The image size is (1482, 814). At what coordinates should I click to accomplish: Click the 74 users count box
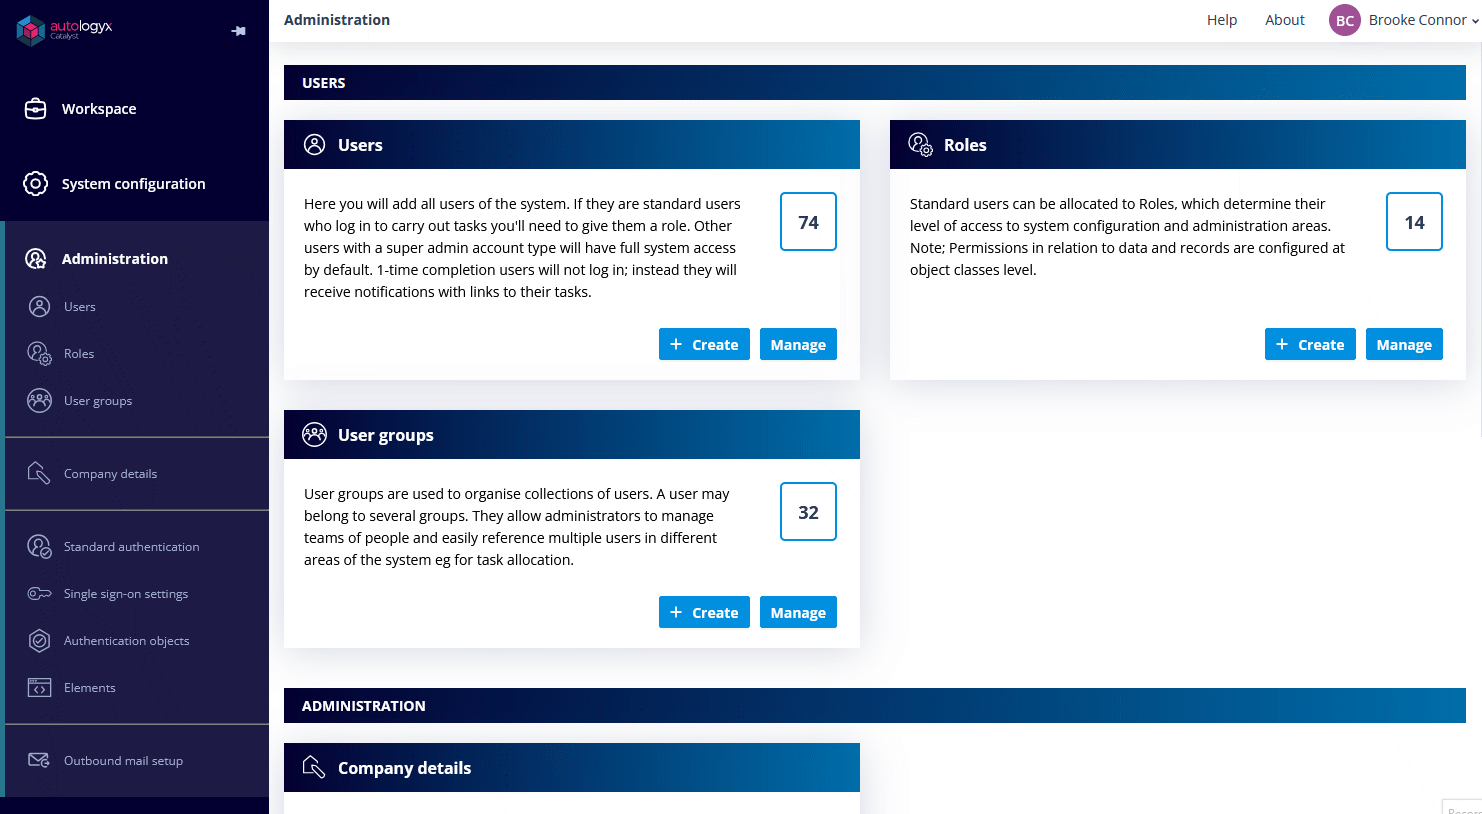(x=808, y=222)
